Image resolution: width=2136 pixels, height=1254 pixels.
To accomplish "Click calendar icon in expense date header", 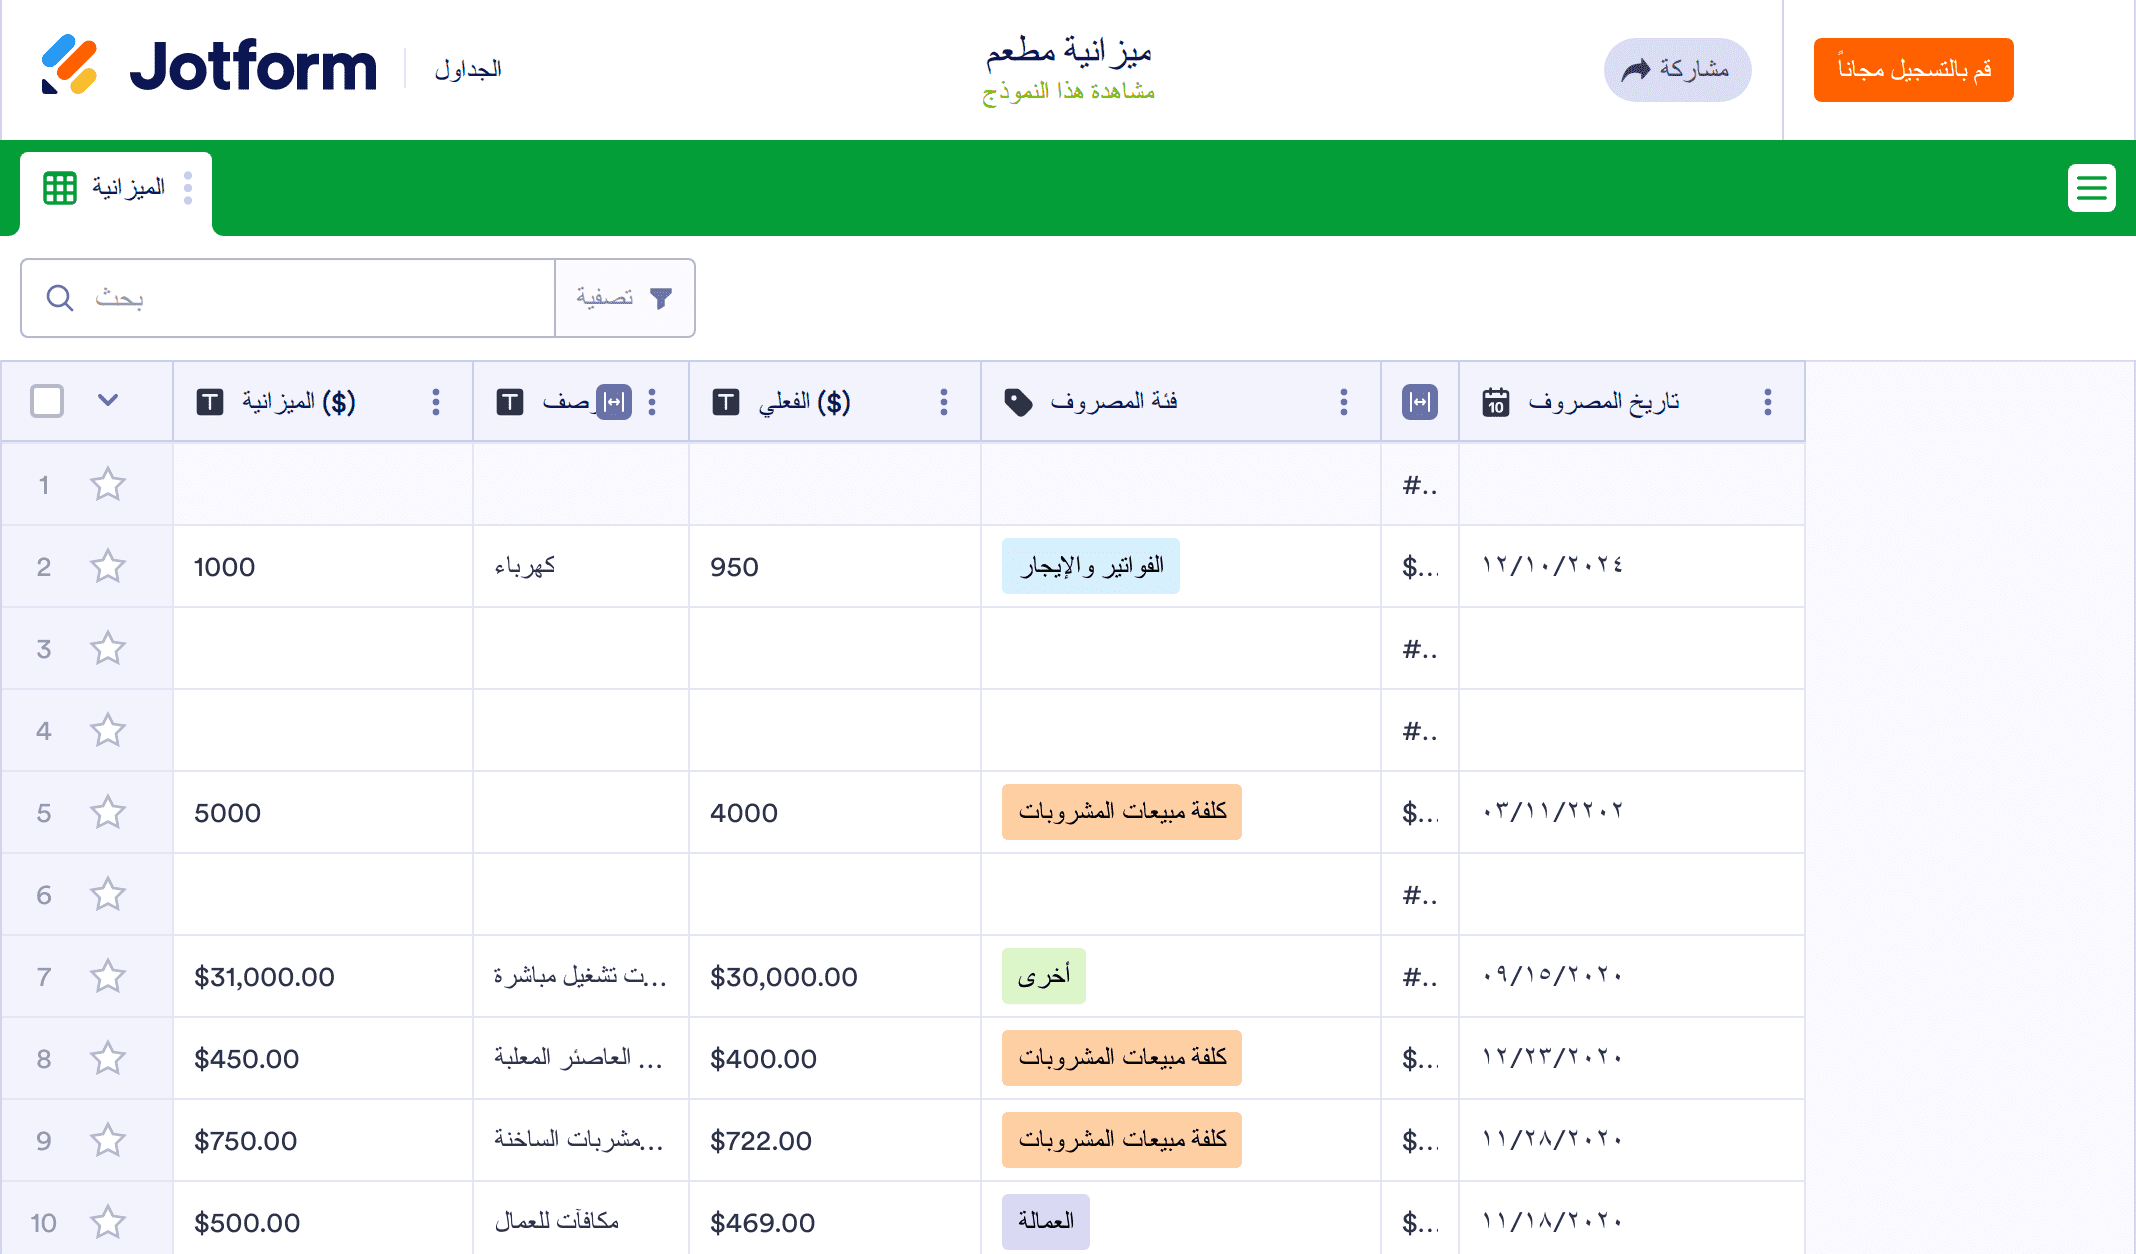I will coord(1495,402).
